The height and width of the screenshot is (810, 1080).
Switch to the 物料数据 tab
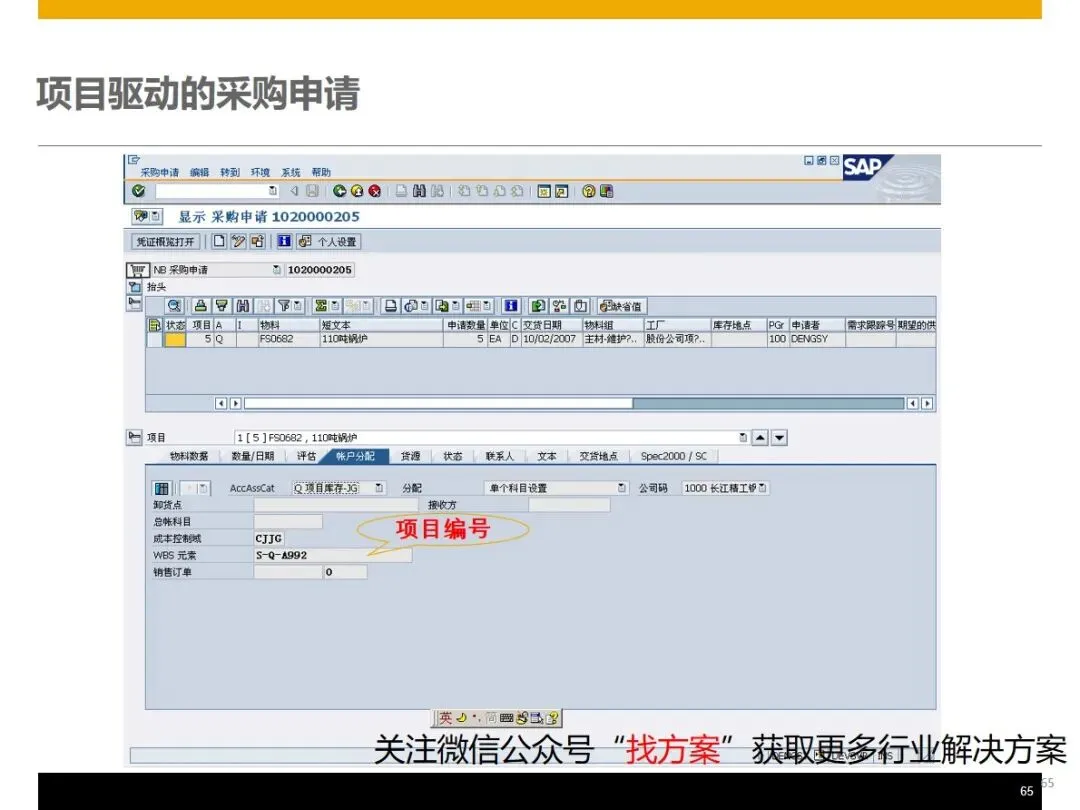pyautogui.click(x=189, y=456)
